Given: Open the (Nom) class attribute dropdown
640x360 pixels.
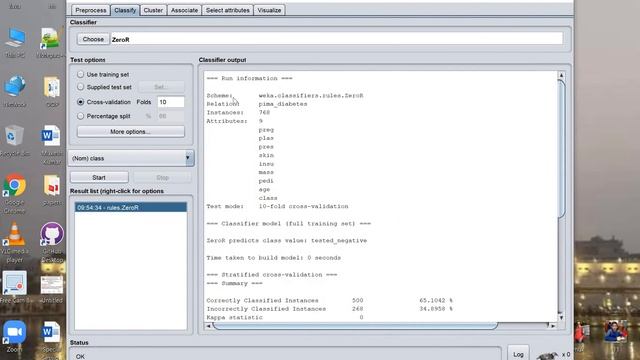Looking at the screenshot, I should 131,158.
